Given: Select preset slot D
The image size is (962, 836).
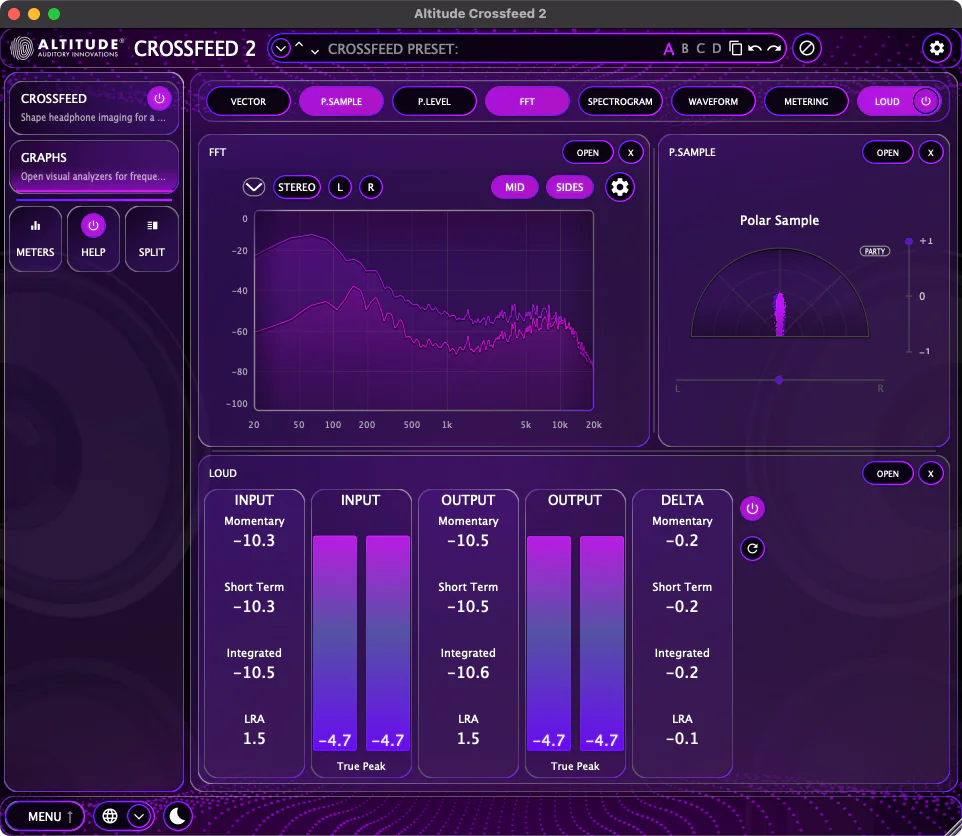Looking at the screenshot, I should click(x=716, y=48).
